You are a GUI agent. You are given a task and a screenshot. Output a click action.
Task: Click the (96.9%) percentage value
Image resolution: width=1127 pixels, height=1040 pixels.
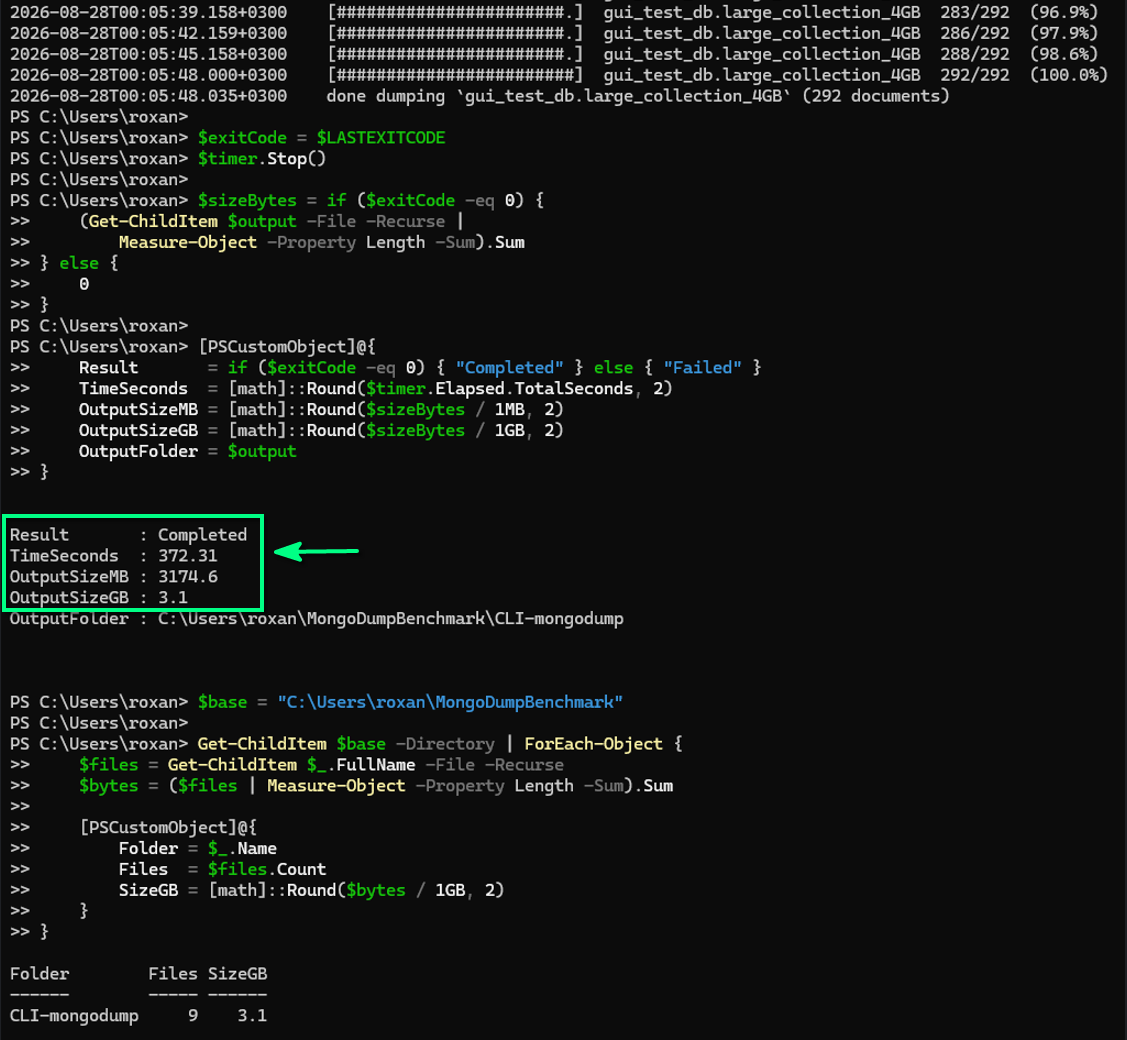(x=1064, y=12)
